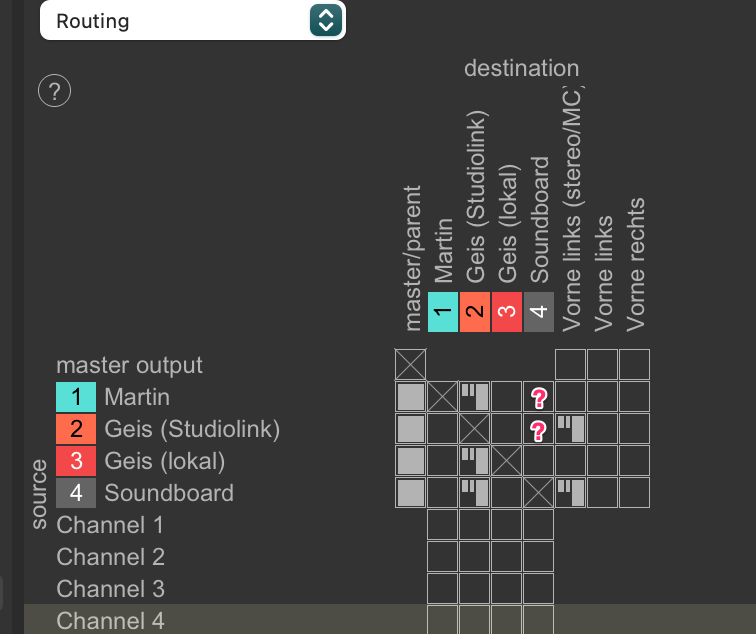Toggle Geis (lokal) master/parent send
The image size is (756, 634).
[411, 461]
